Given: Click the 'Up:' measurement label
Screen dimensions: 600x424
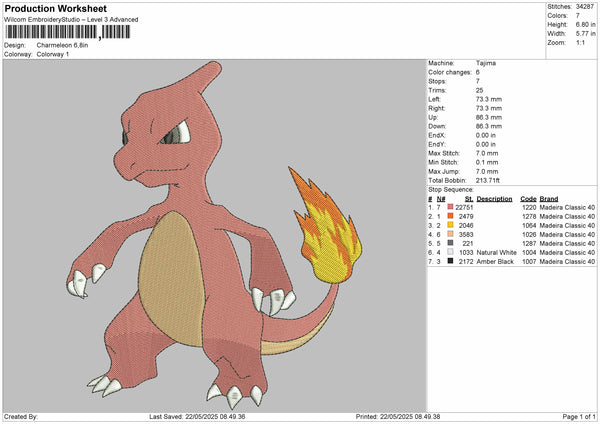Looking at the screenshot, I should (x=433, y=117).
